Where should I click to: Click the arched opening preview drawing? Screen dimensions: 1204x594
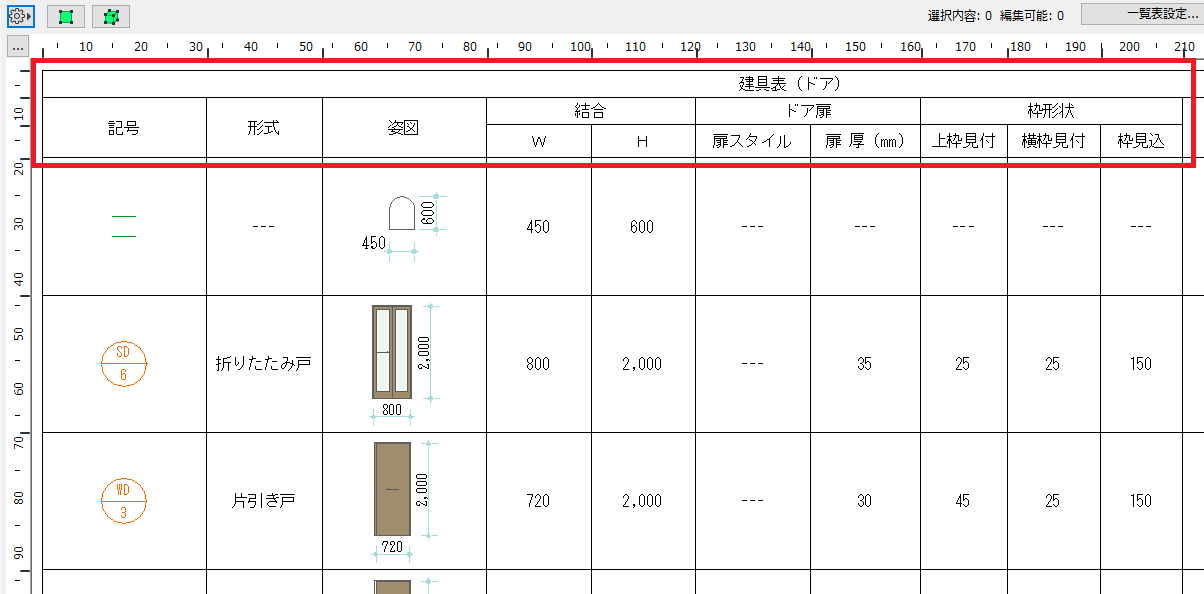(402, 214)
